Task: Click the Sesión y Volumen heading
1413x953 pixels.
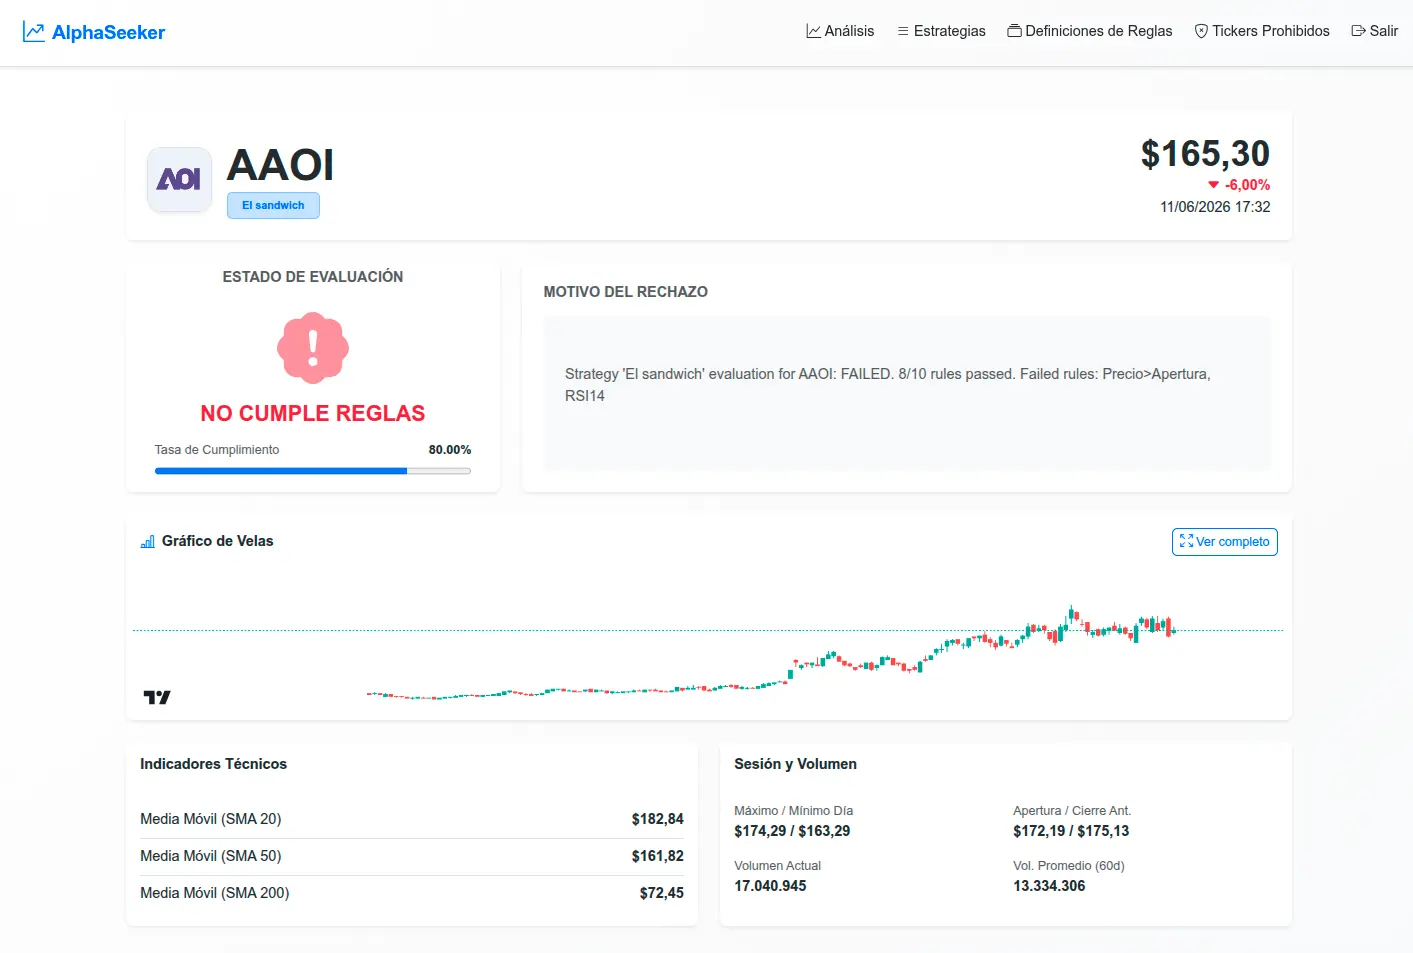Action: coord(795,764)
